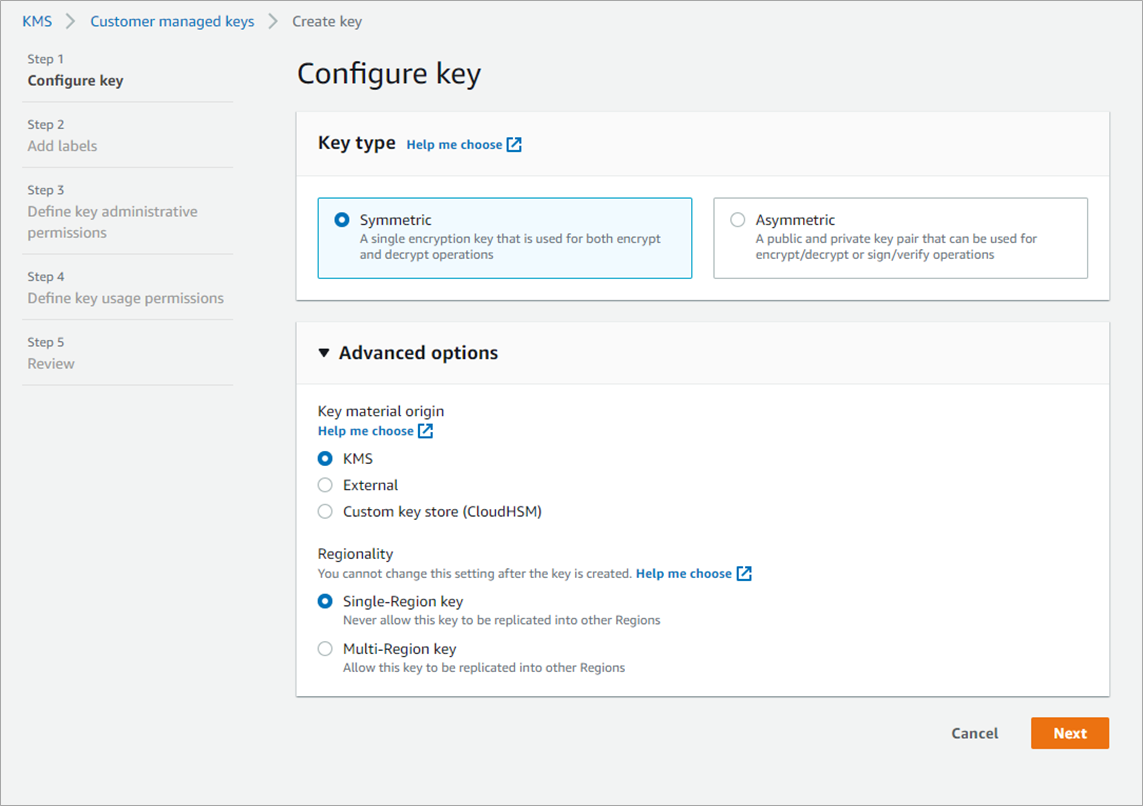Open Help me choose link for Key type
1143x806 pixels.
454,145
